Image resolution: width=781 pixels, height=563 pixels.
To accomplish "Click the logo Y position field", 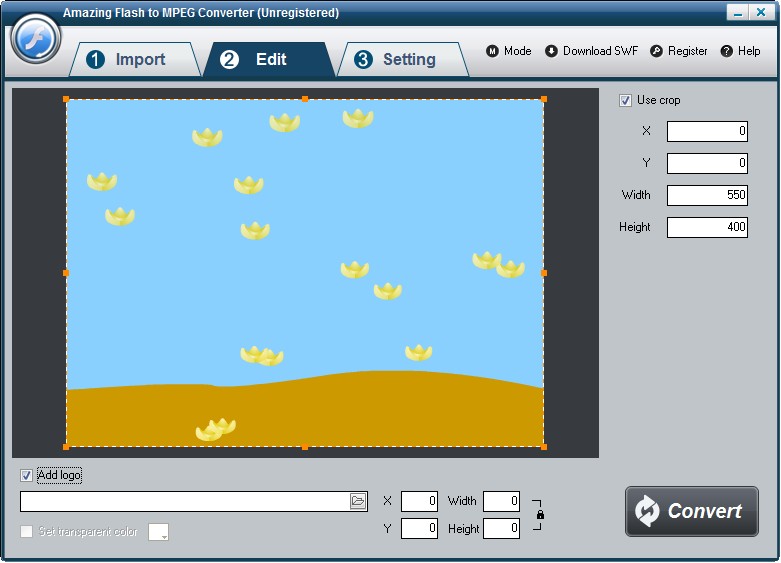I will click(x=419, y=529).
